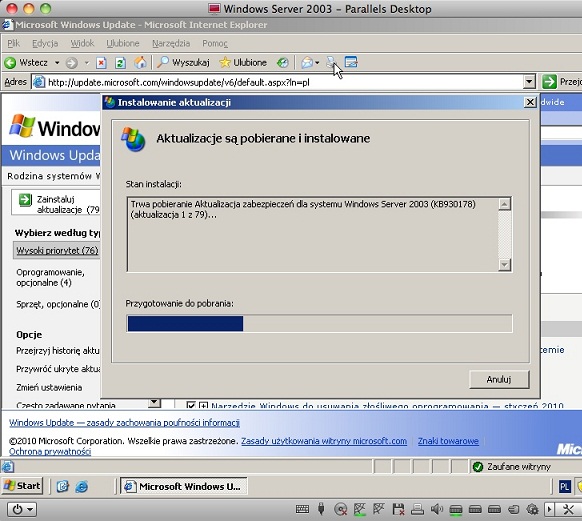This screenshot has height=521, width=582.
Task: Expand Parallels status bar arrow
Action: pyautogui.click(x=549, y=509)
